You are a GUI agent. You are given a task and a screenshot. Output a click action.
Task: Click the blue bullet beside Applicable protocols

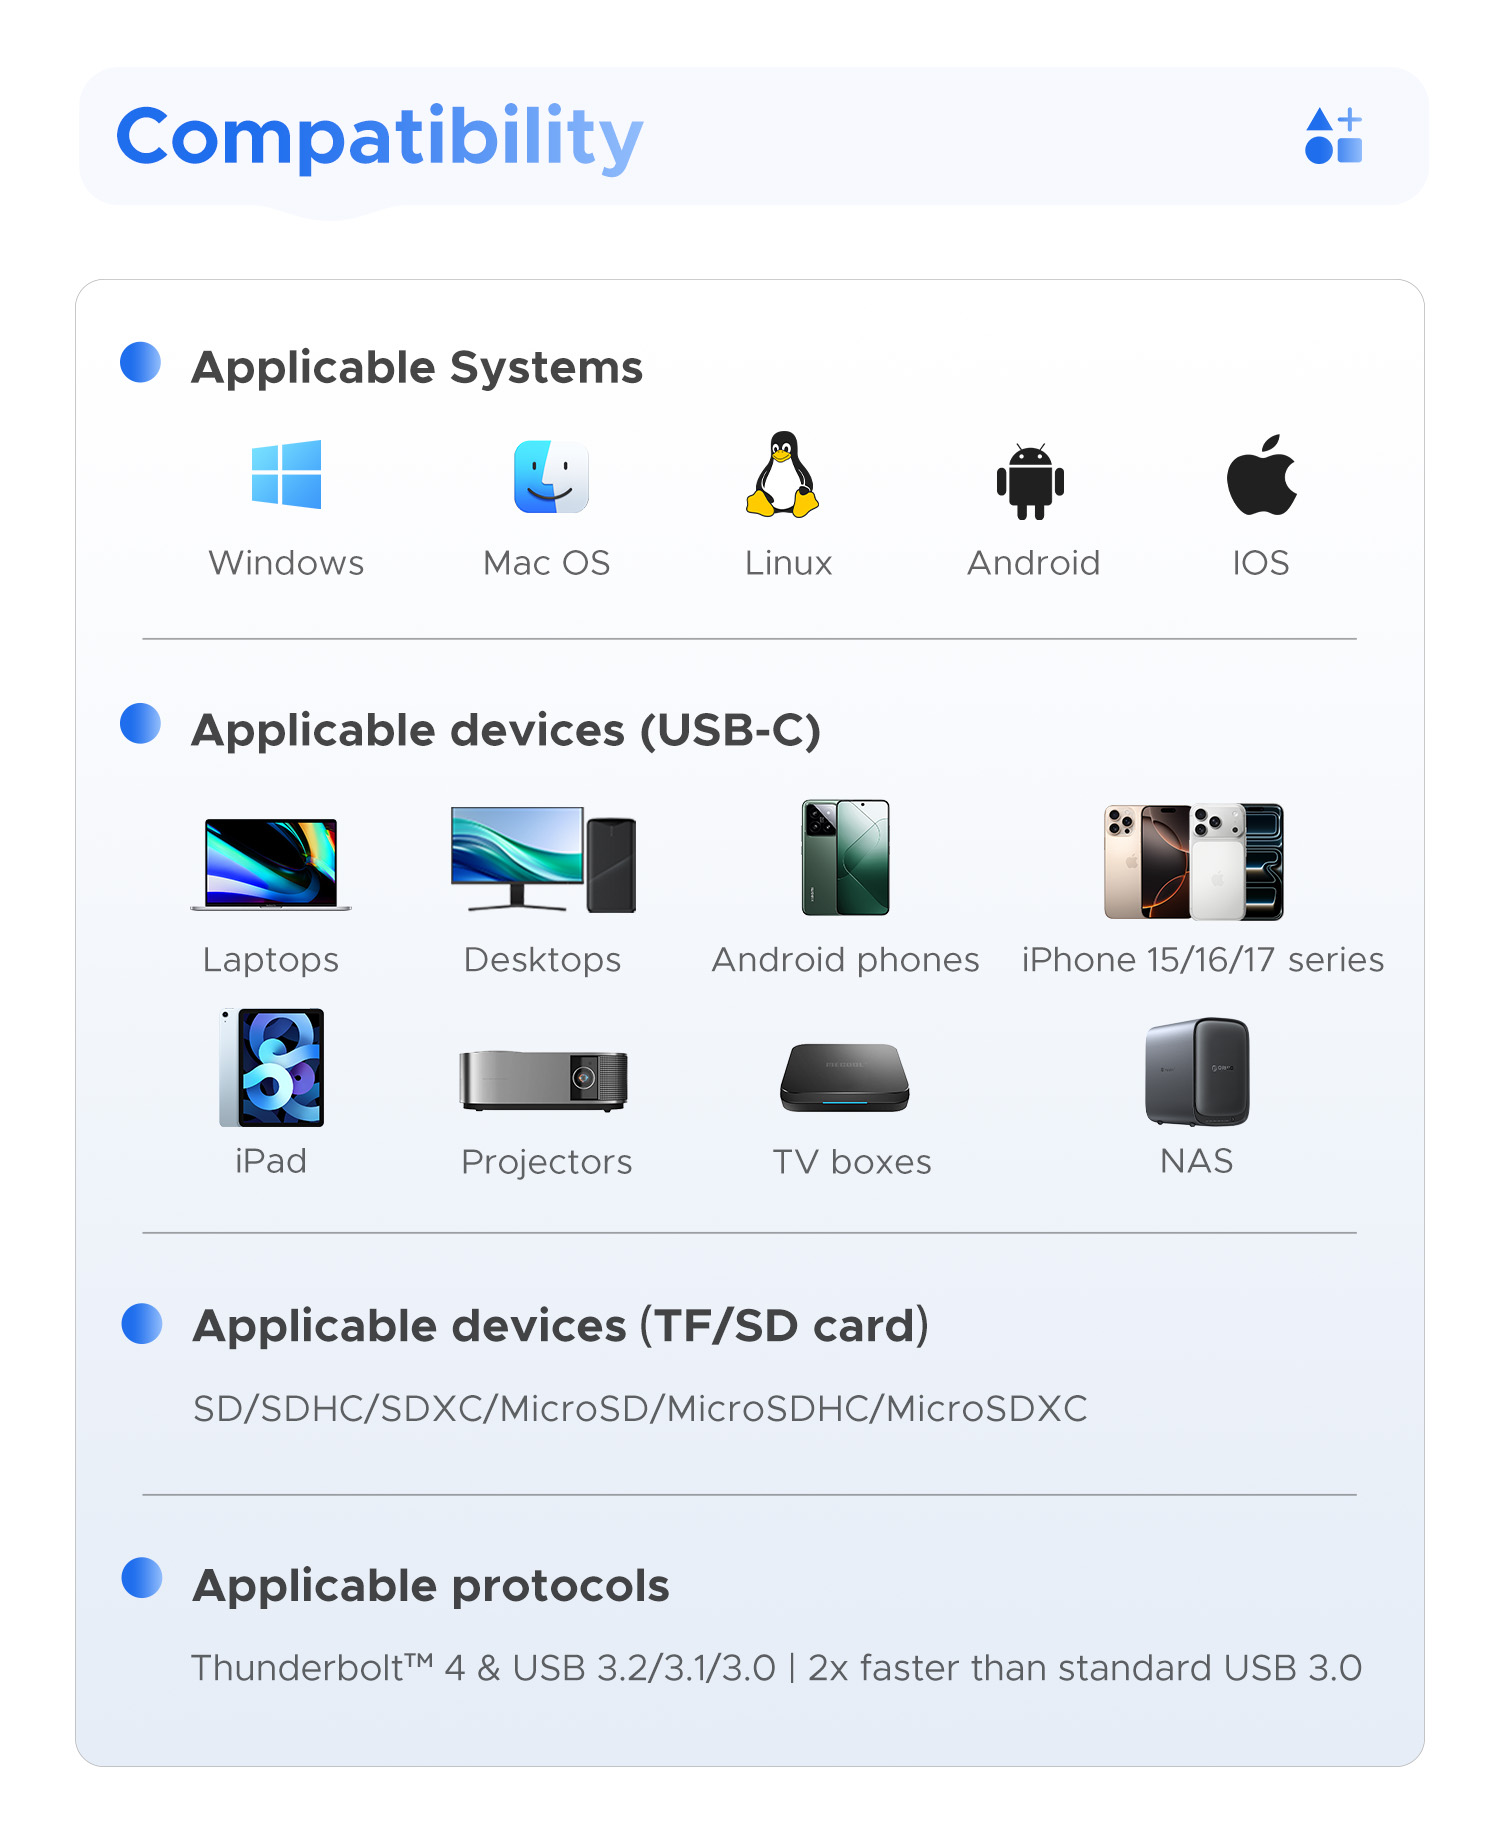pos(142,1578)
